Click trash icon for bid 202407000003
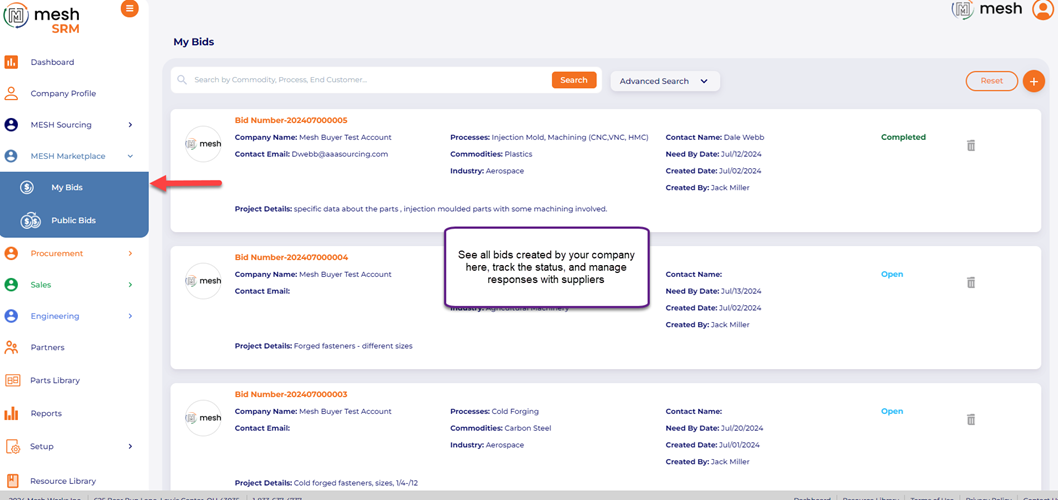Viewport: 1058px width, 500px height. click(970, 420)
